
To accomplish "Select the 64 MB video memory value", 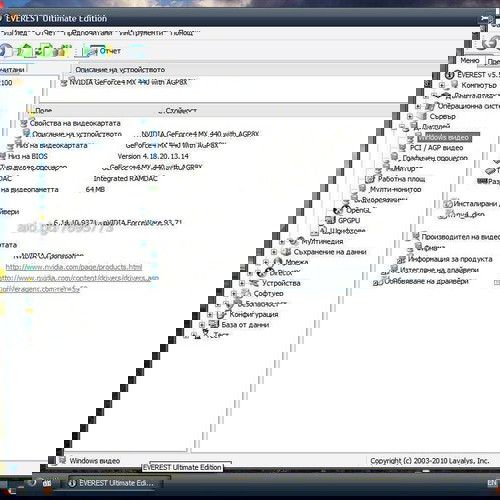I will 95,189.
